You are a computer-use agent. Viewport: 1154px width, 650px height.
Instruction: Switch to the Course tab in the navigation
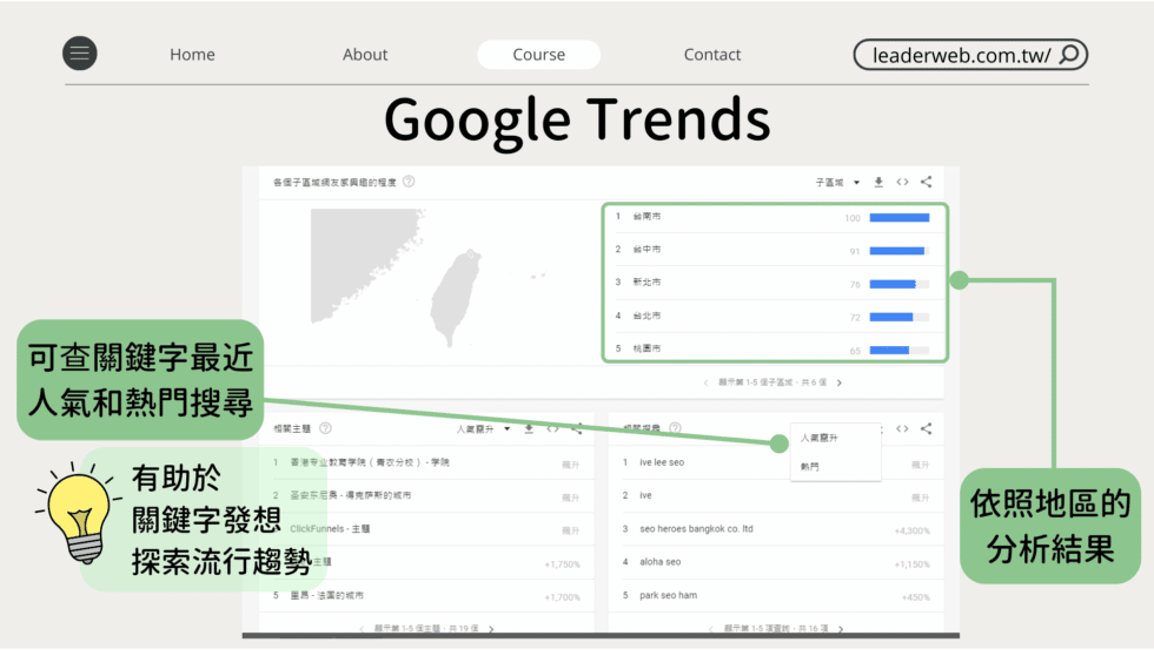pyautogui.click(x=538, y=54)
